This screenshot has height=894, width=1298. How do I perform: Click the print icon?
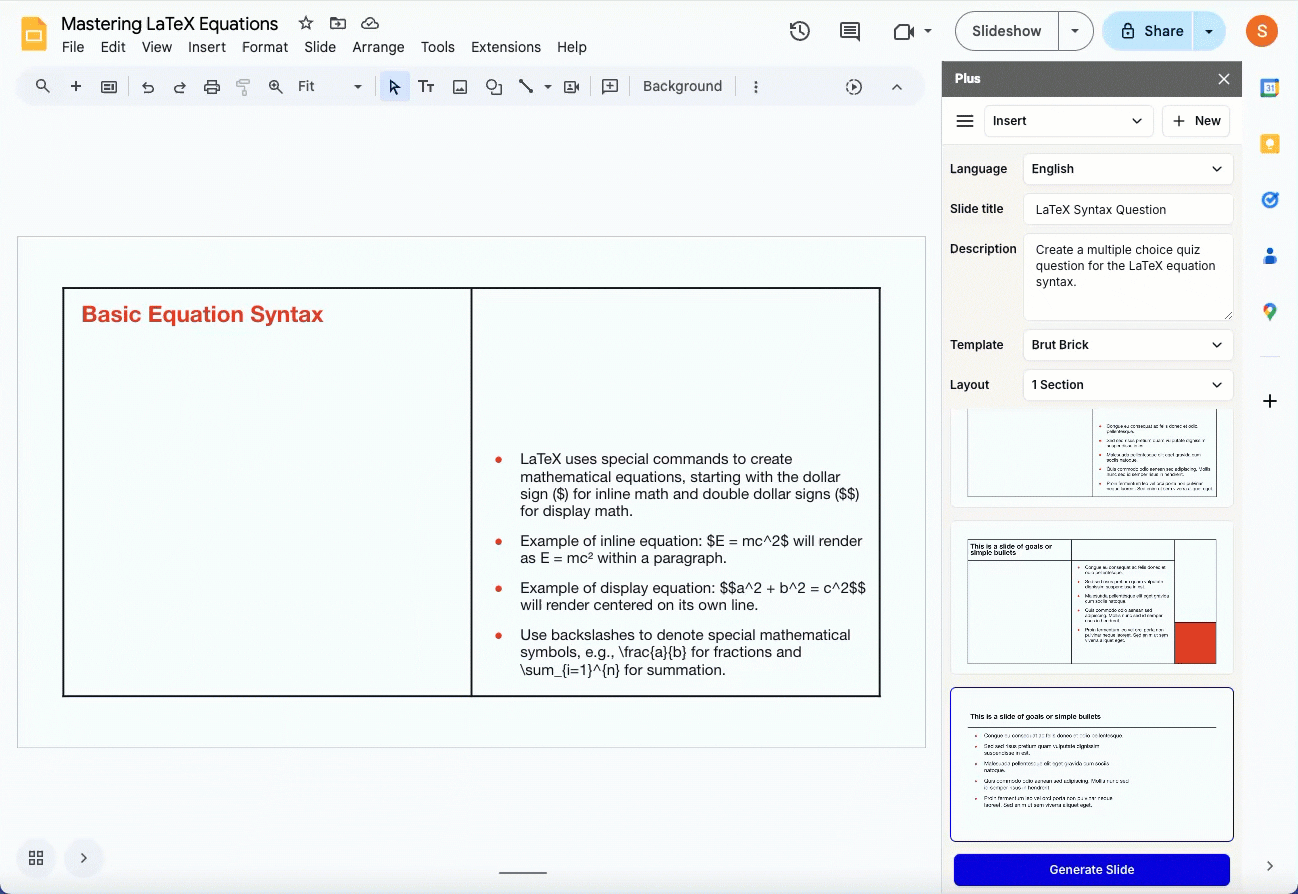(211, 87)
